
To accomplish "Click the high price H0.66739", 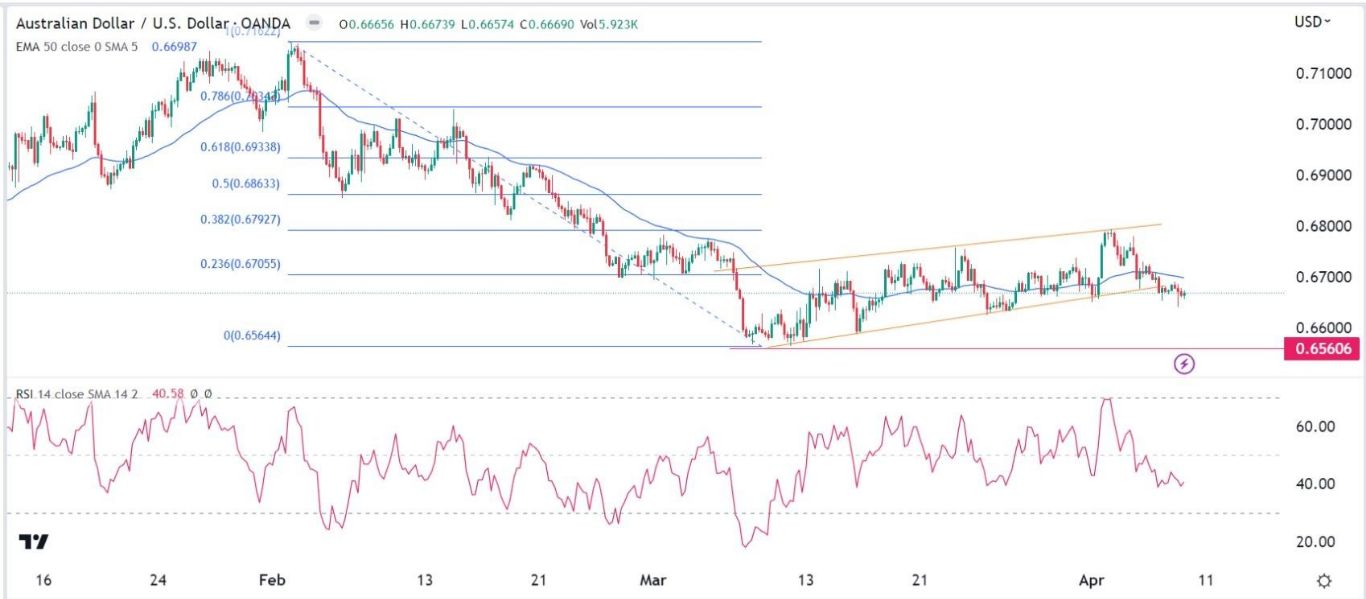I will point(427,22).
